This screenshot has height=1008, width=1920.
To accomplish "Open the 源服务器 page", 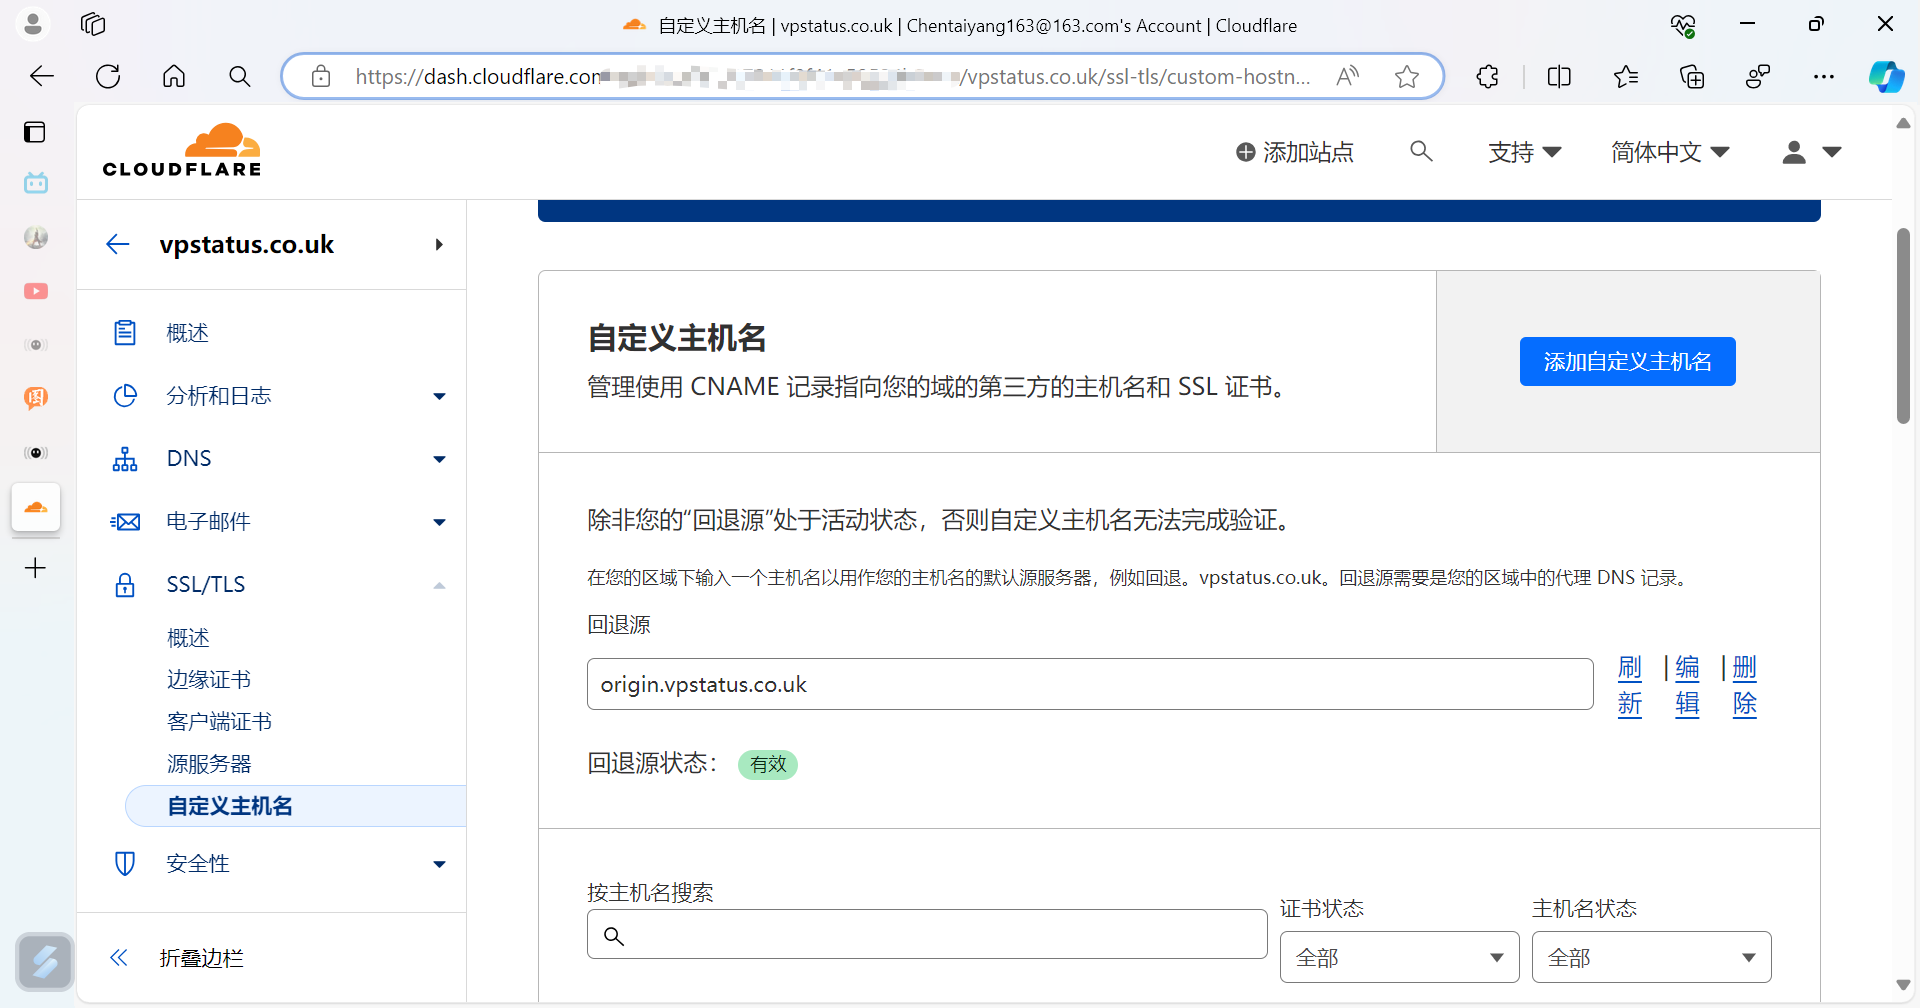I will [x=209, y=764].
